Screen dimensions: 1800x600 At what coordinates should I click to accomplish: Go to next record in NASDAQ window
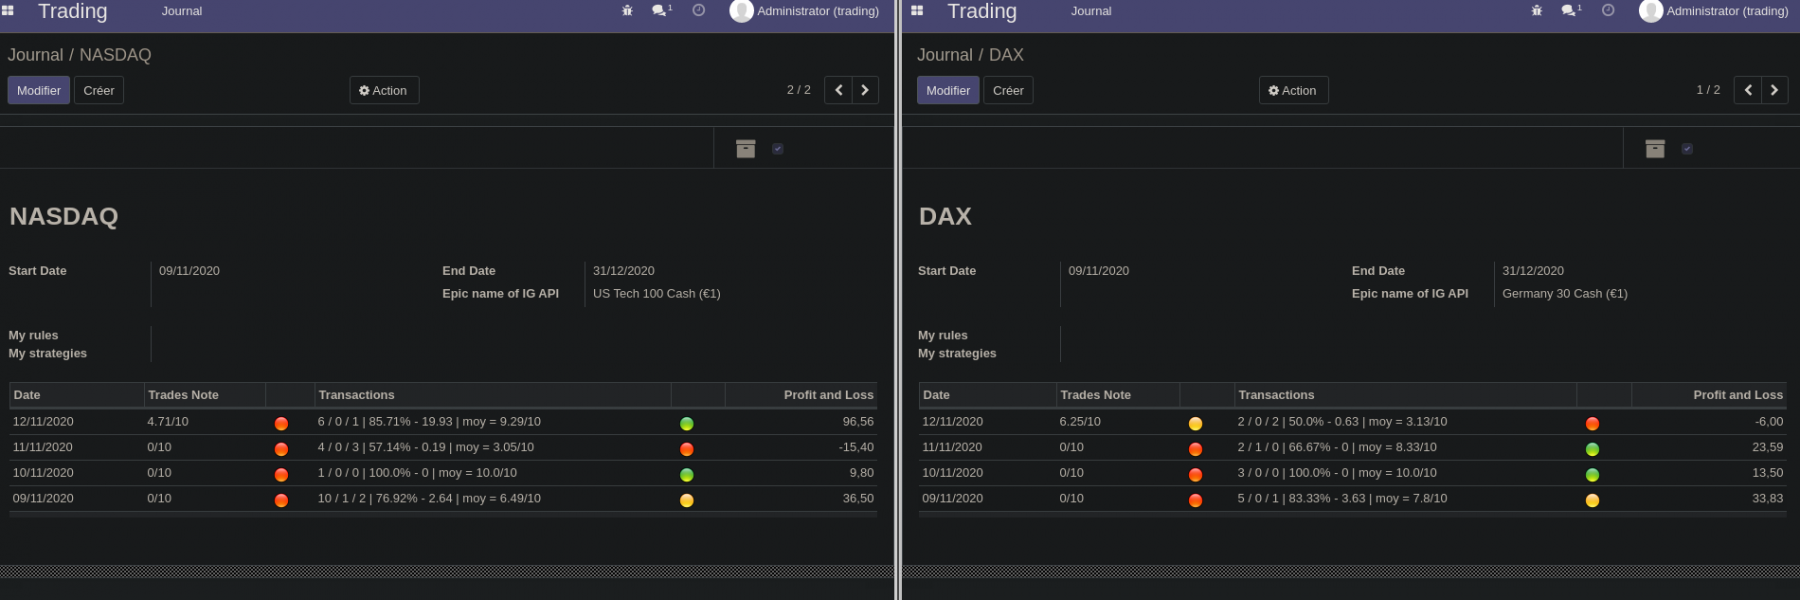coord(865,90)
